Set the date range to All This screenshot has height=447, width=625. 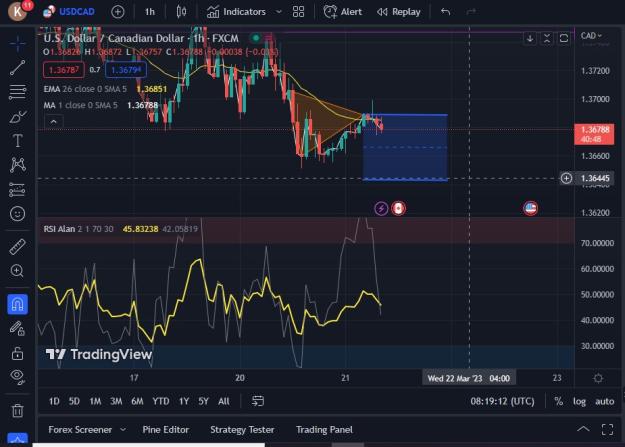tap(224, 401)
